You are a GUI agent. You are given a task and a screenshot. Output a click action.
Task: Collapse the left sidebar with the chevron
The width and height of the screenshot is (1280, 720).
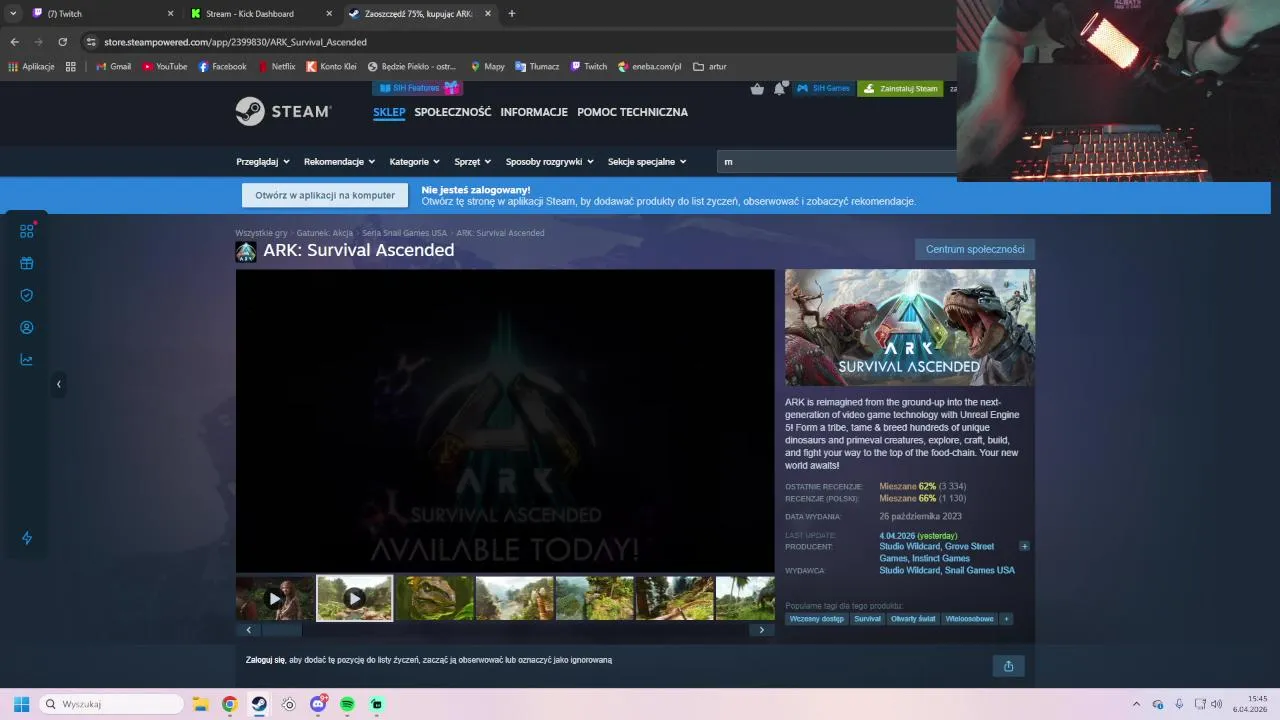[58, 384]
